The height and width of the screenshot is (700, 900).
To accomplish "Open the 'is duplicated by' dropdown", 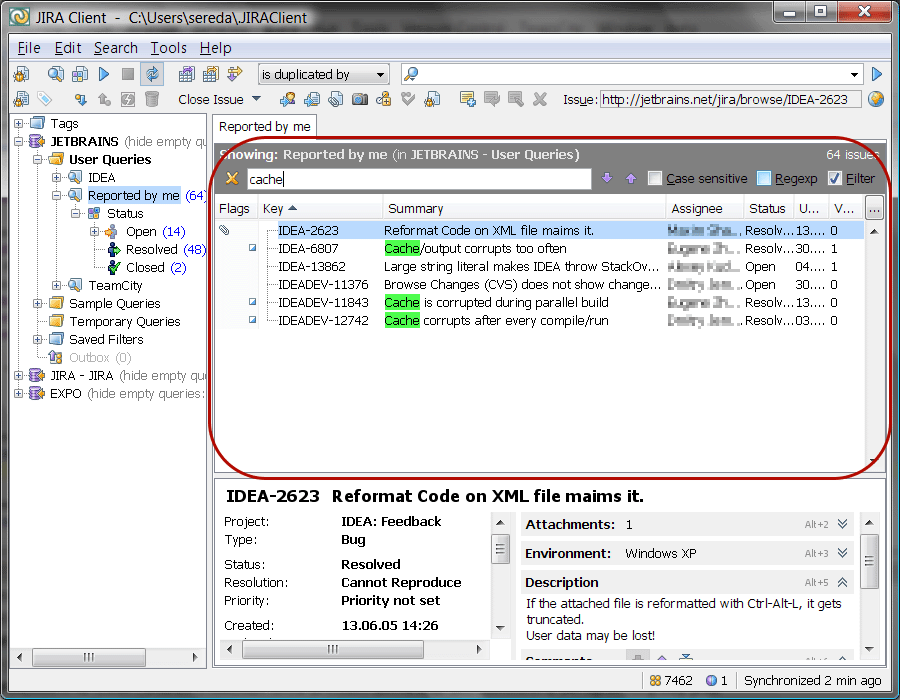I will point(381,74).
